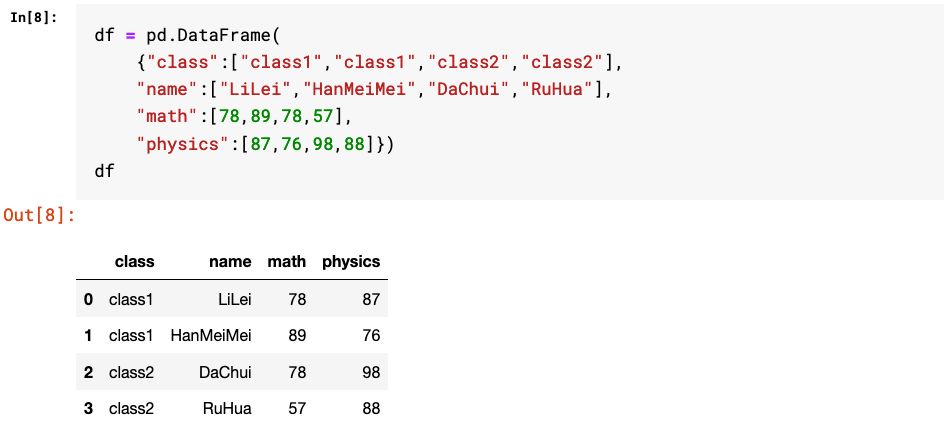Click the HanMeiMei name cell
The width and height of the screenshot is (944, 440).
point(211,335)
